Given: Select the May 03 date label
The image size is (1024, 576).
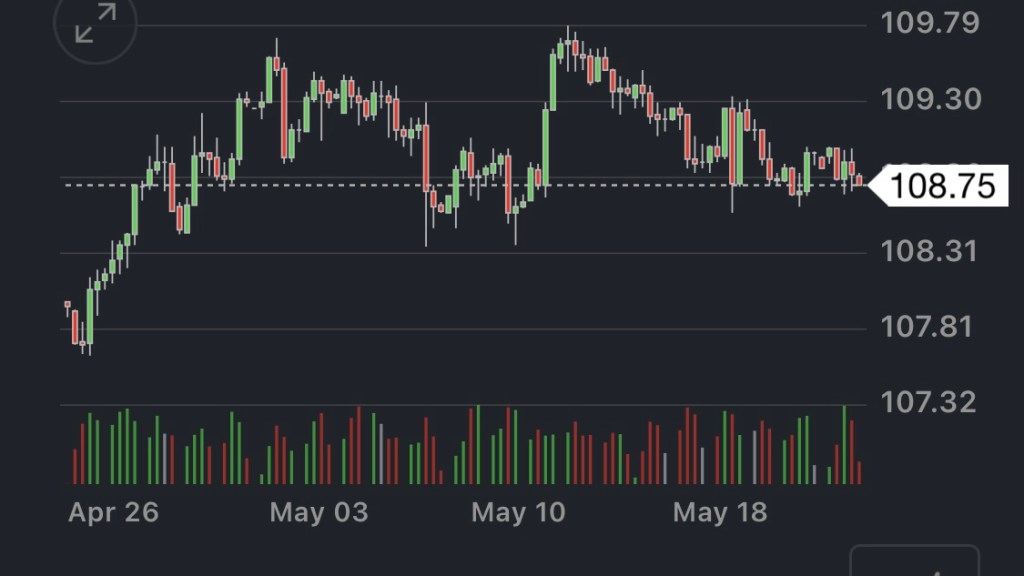Looking at the screenshot, I should 319,513.
